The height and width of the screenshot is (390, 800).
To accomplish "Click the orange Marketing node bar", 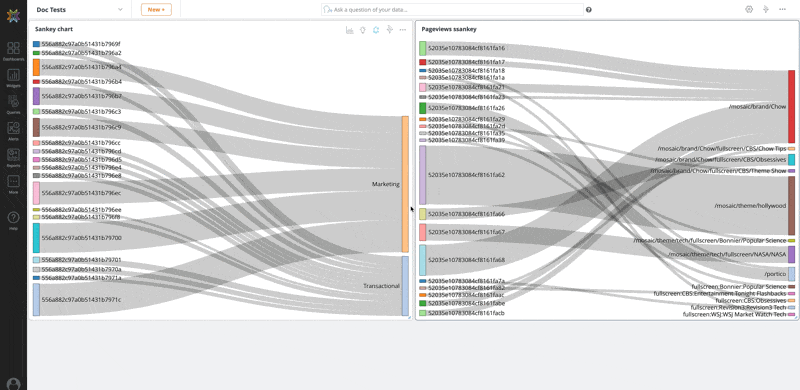I will tap(405, 184).
